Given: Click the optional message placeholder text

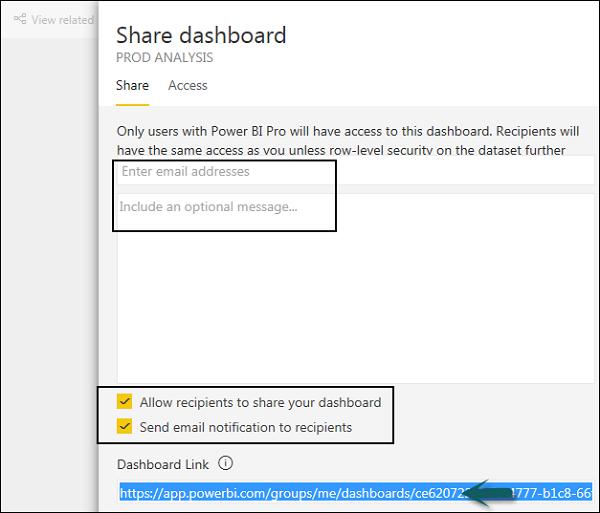Looking at the screenshot, I should (209, 207).
